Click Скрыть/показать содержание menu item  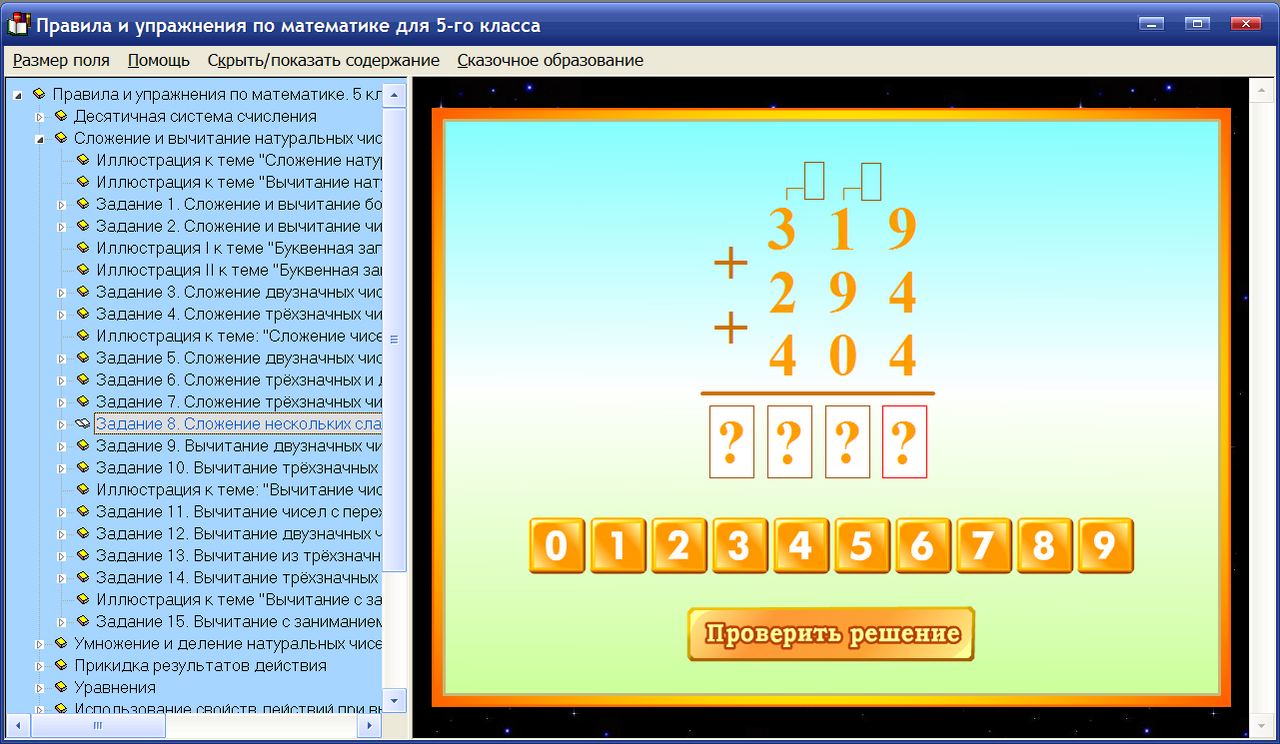coord(323,60)
